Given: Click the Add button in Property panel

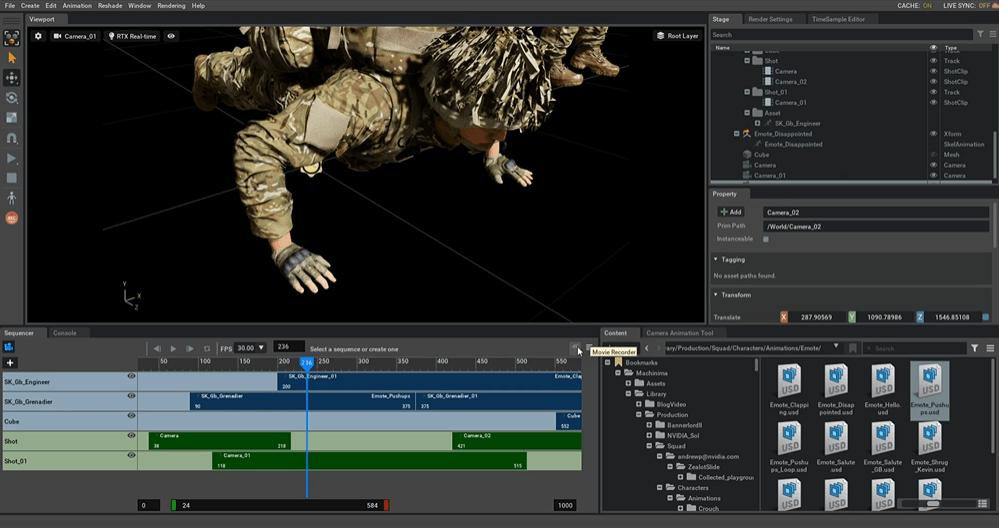Looking at the screenshot, I should click(x=730, y=212).
